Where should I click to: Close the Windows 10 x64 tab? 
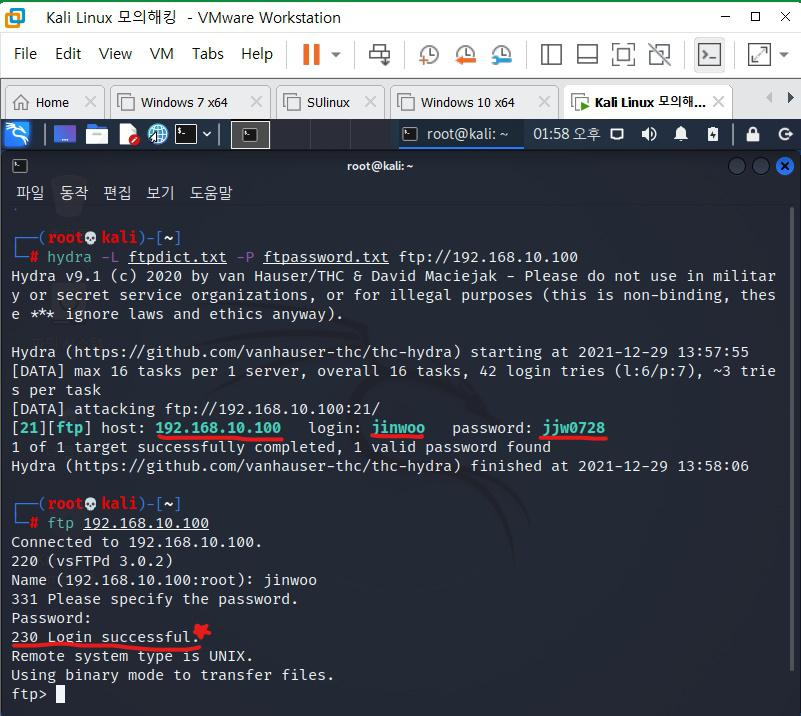[545, 102]
